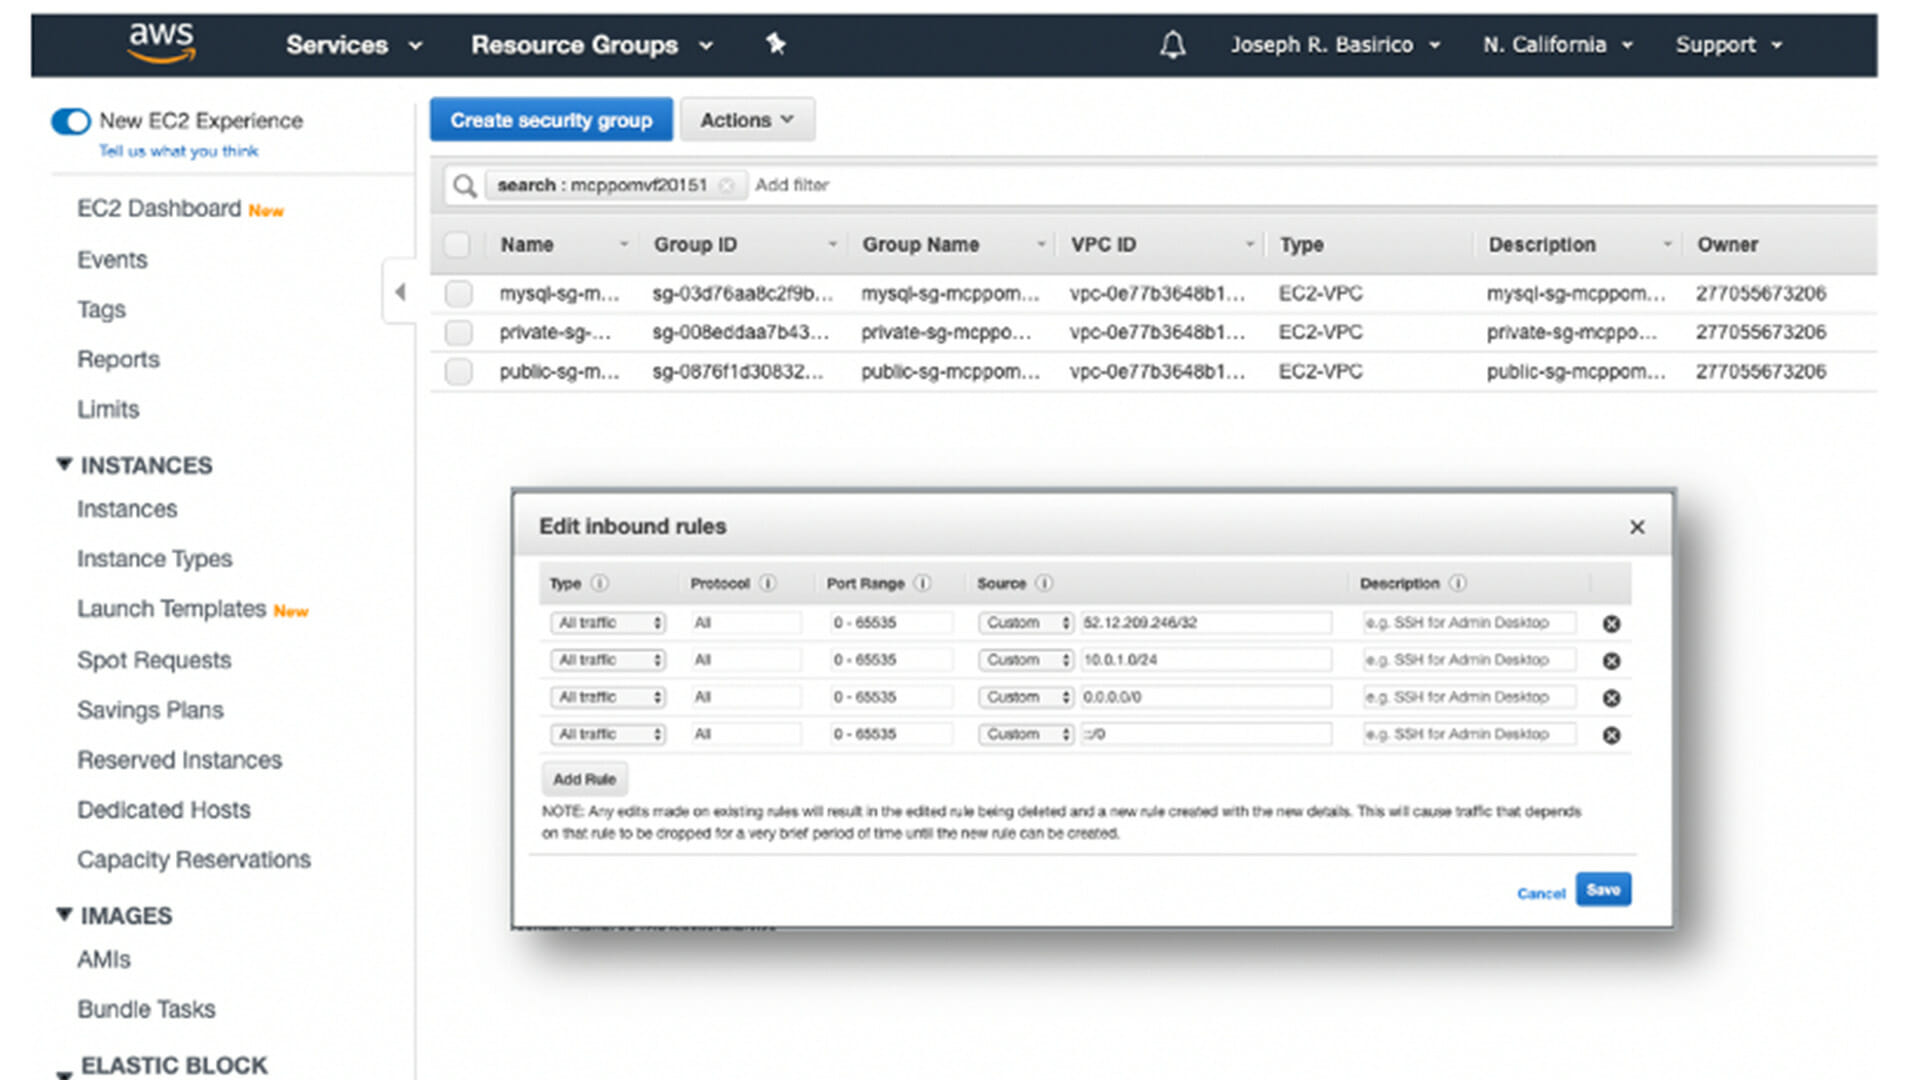Delete the 0.0.0.0/0 inbound rule
Screen dimensions: 1920x1080
(x=1611, y=698)
